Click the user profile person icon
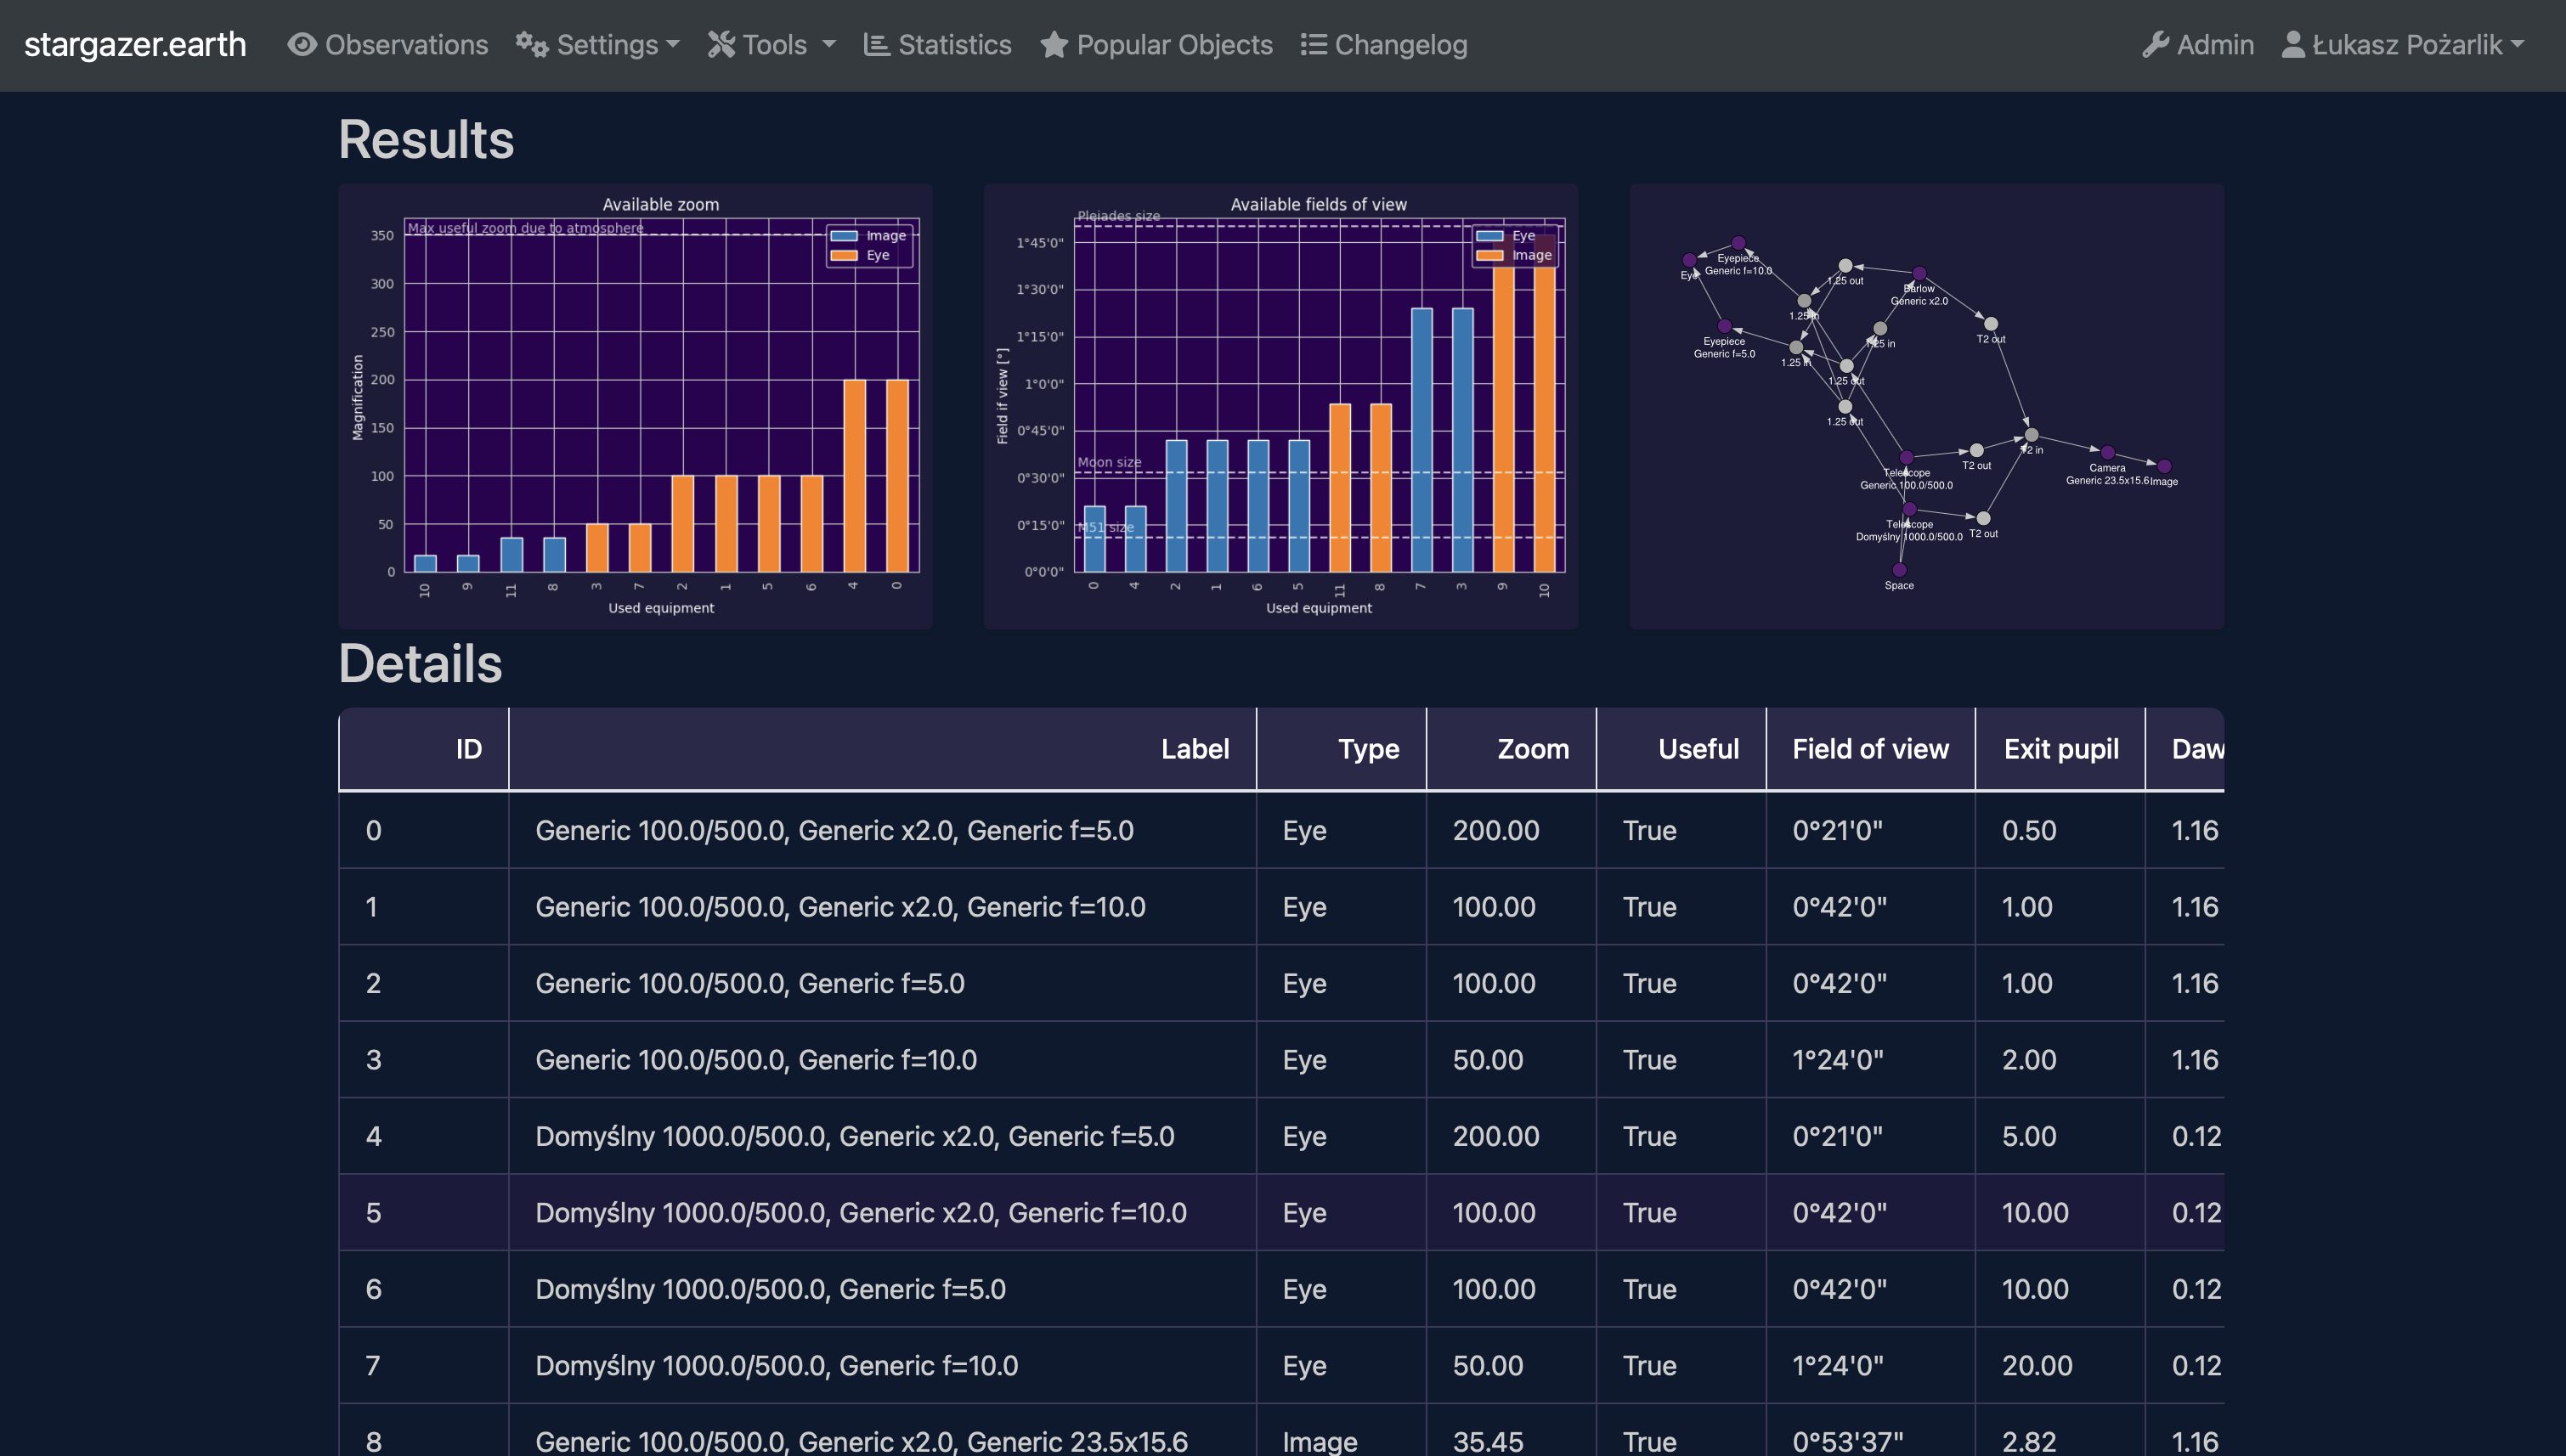This screenshot has width=2566, height=1456. [2293, 45]
